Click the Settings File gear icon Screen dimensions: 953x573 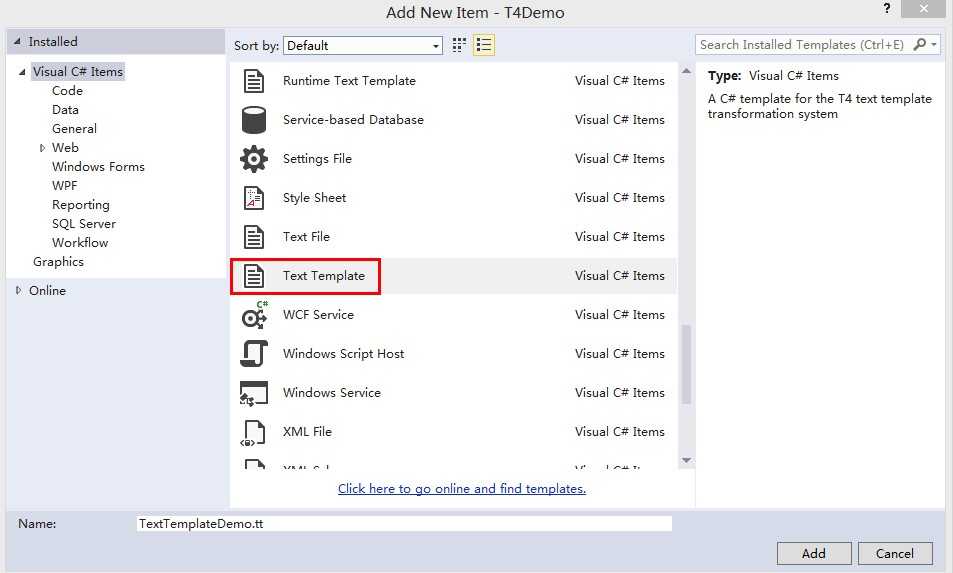[253, 159]
